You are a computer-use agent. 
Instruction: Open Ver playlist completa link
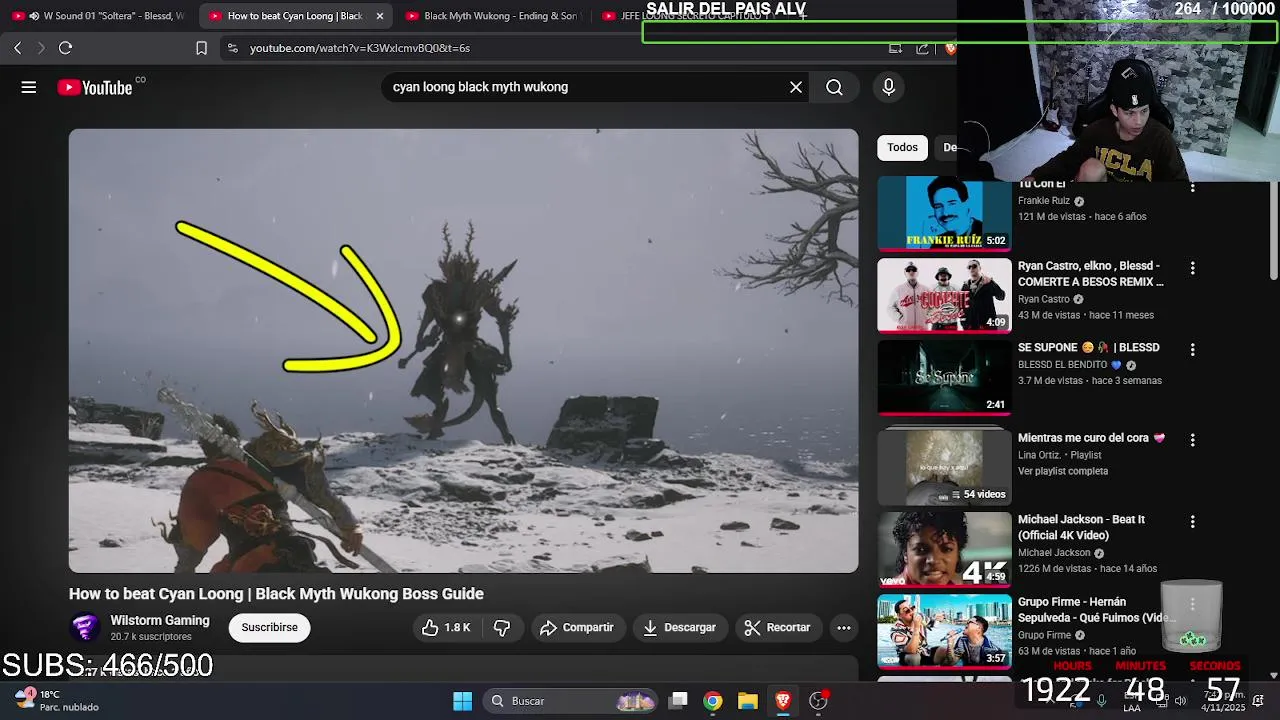click(x=1063, y=471)
